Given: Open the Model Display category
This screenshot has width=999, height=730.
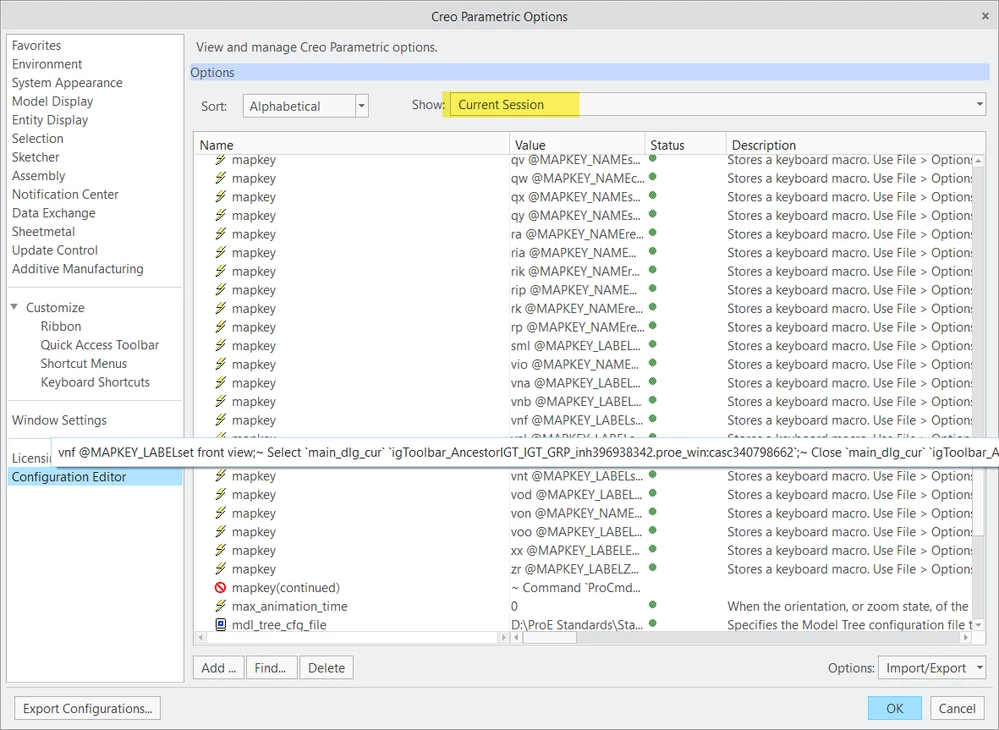Looking at the screenshot, I should pos(52,101).
